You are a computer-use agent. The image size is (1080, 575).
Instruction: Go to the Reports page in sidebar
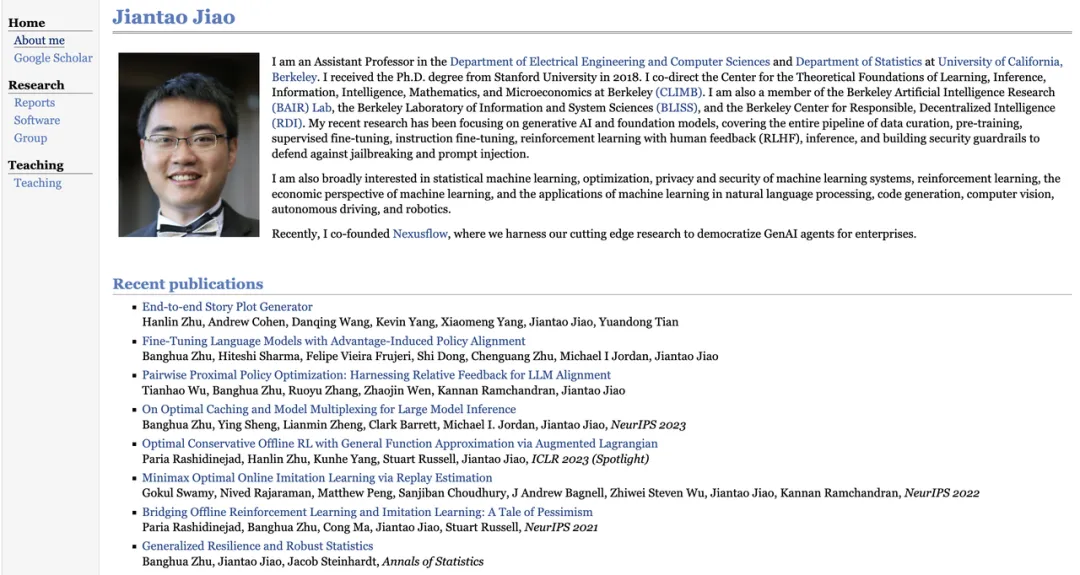tap(34, 103)
